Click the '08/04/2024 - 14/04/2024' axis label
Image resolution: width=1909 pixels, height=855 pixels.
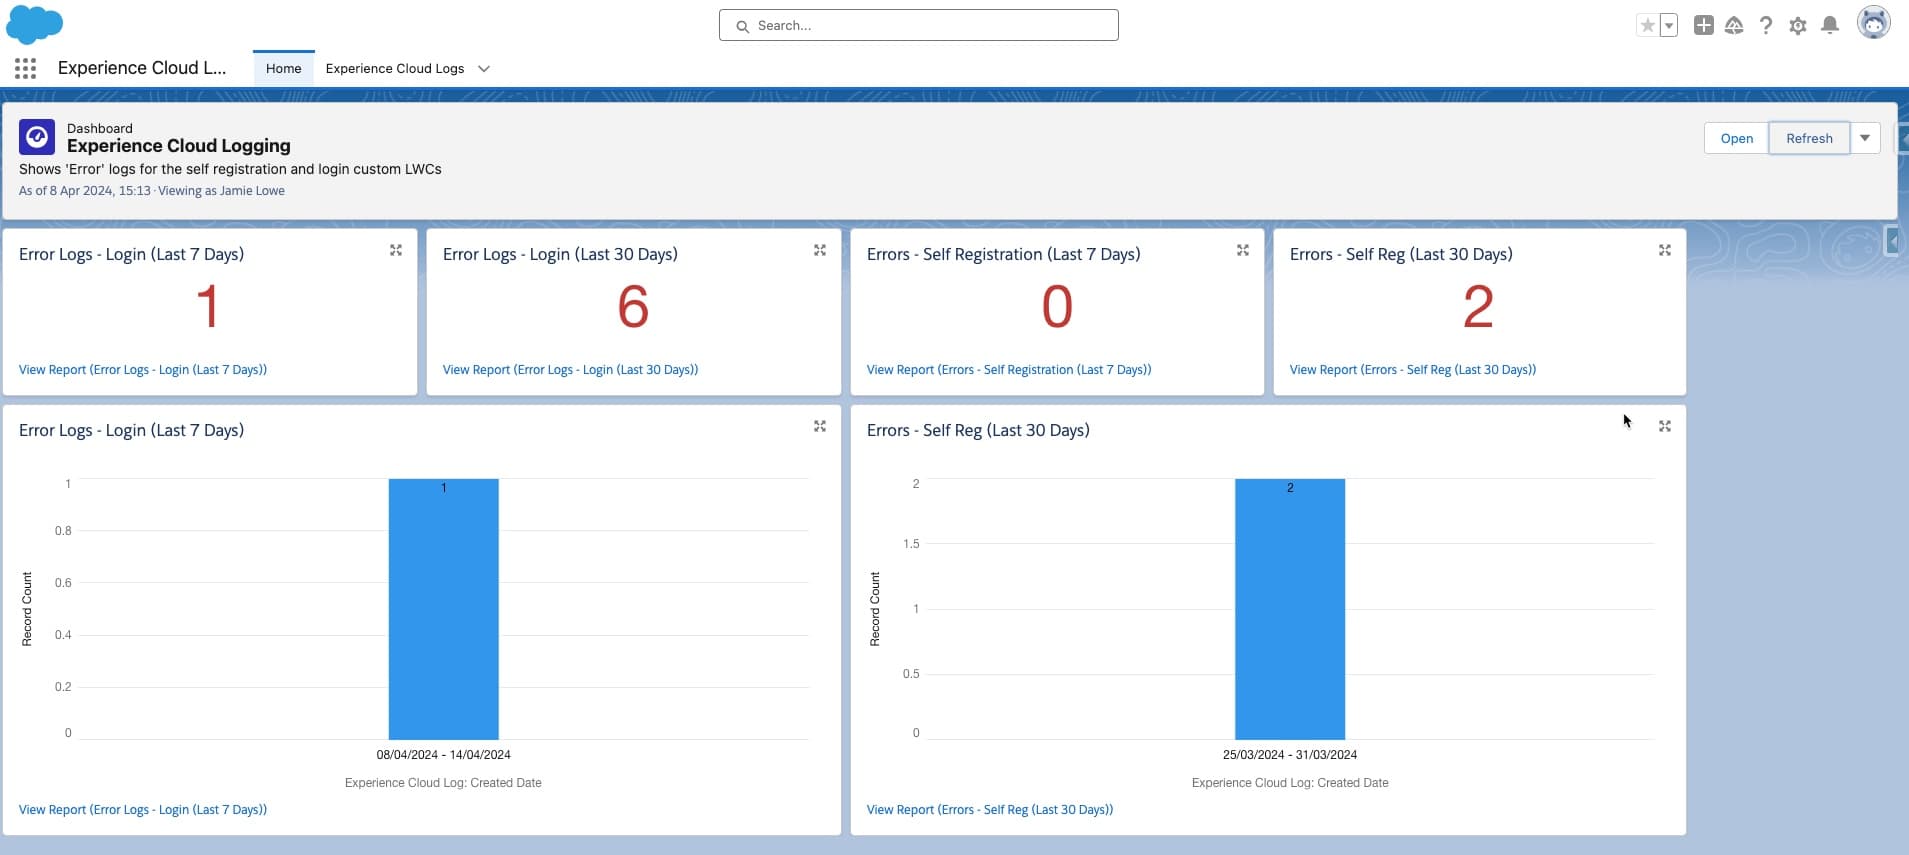point(443,755)
